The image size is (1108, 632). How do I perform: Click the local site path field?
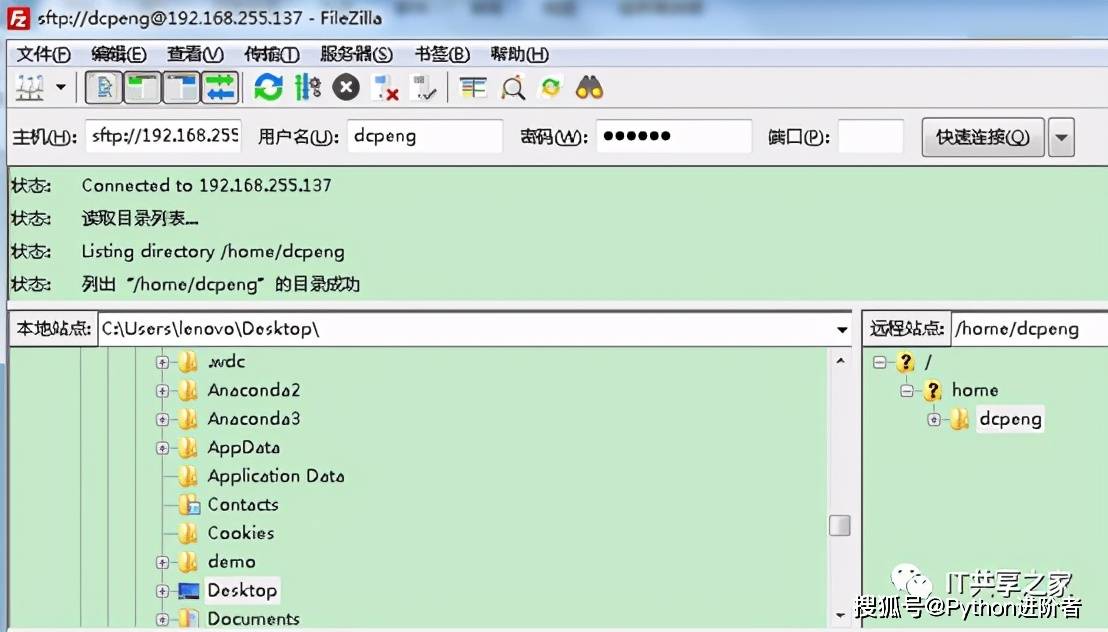click(466, 329)
